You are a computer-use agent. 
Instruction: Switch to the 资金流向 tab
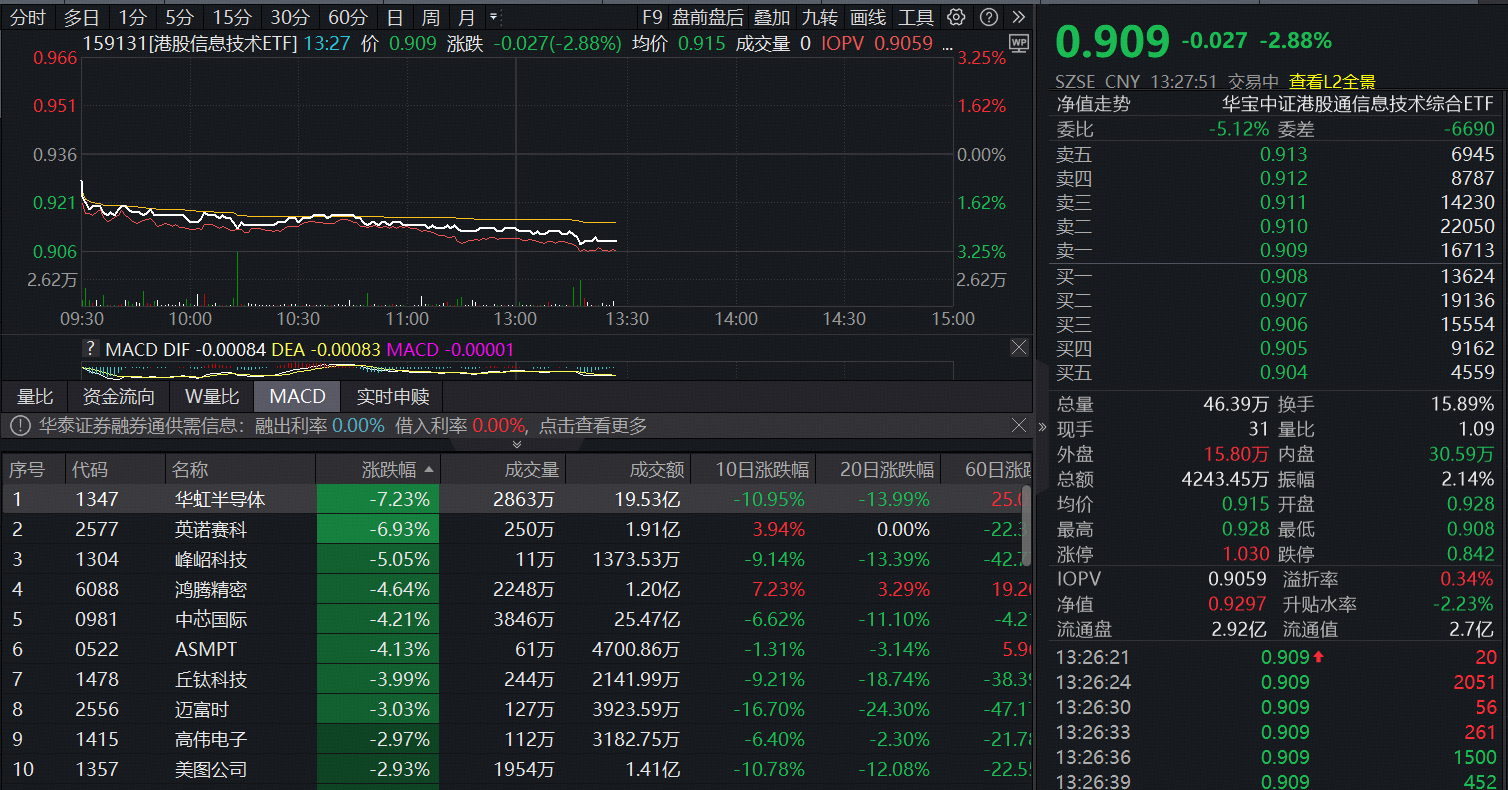point(118,396)
